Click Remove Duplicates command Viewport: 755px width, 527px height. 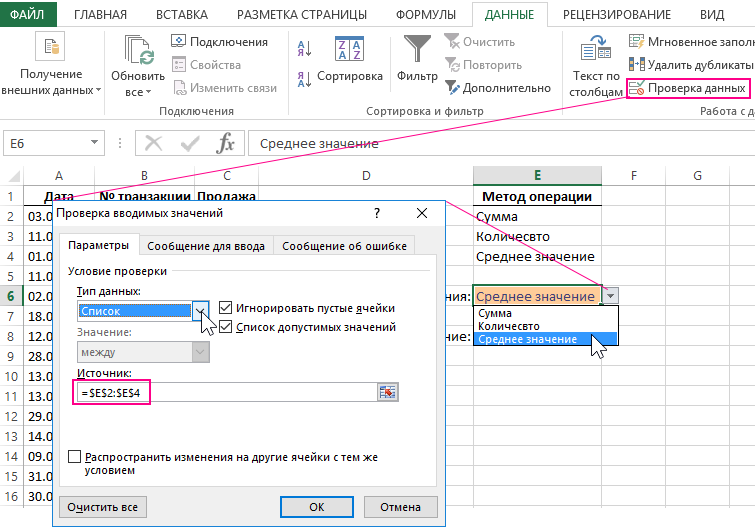690,65
